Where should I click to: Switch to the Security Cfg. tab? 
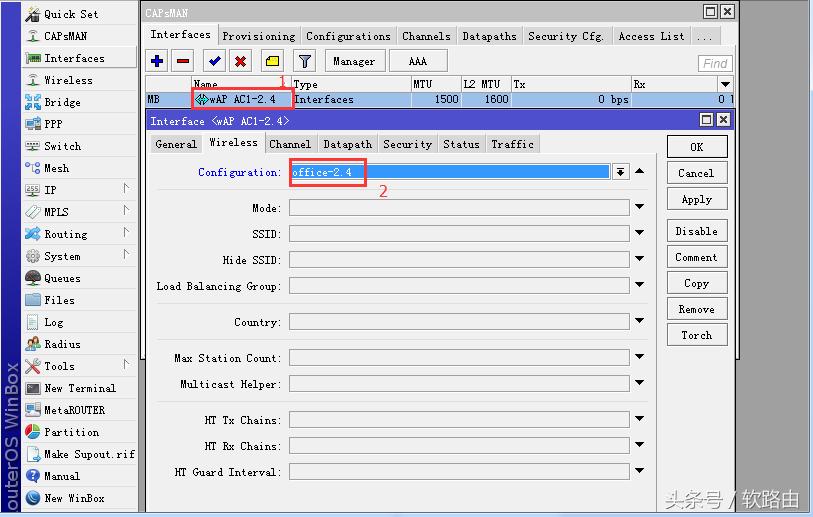click(566, 36)
